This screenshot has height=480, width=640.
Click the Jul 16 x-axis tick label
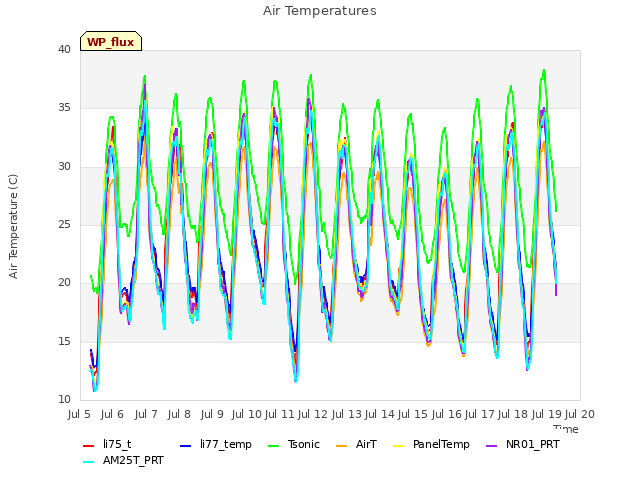coord(447,414)
